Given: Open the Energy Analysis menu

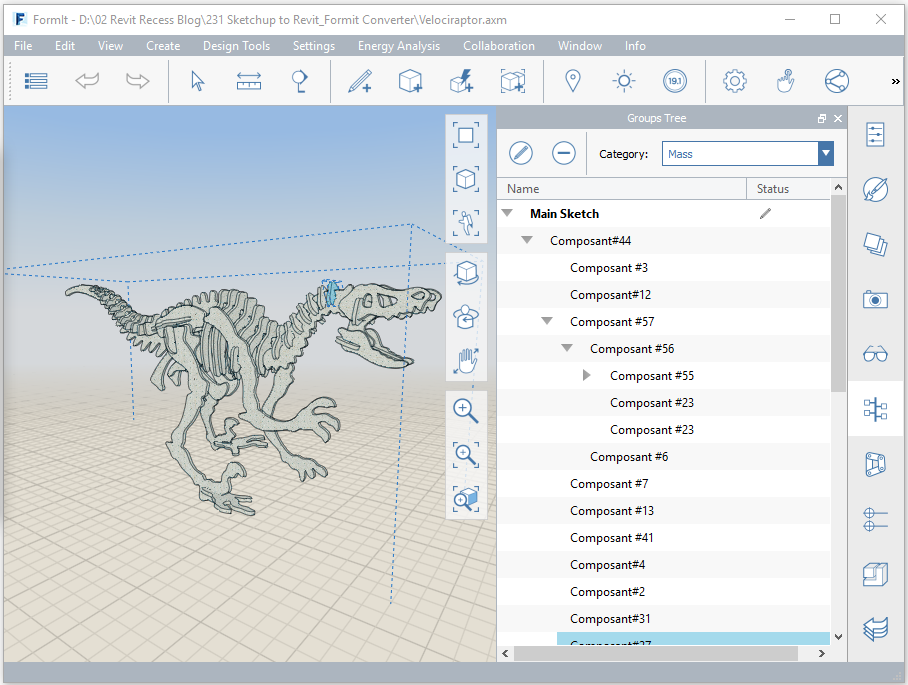Looking at the screenshot, I should click(x=399, y=46).
